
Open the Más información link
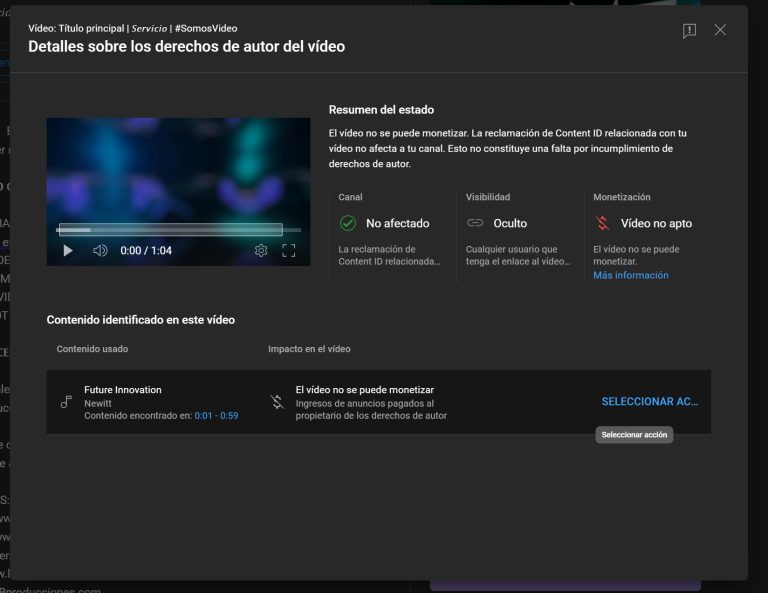click(631, 275)
